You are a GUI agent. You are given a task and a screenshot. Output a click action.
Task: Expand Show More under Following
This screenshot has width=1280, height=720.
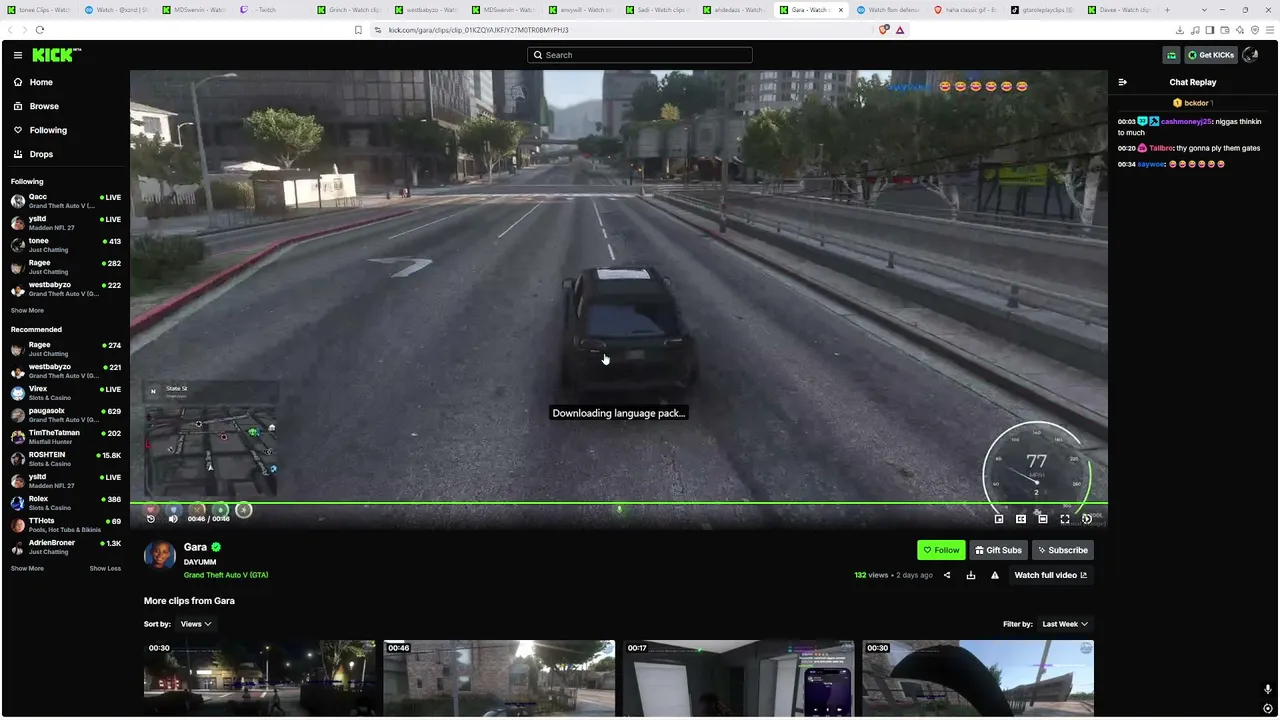pyautogui.click(x=27, y=311)
